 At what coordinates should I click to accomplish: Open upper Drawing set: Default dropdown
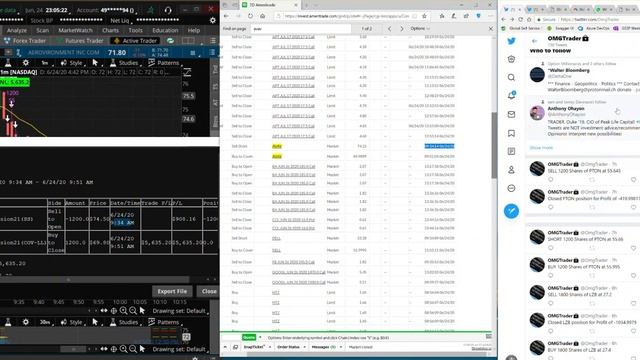[180, 311]
